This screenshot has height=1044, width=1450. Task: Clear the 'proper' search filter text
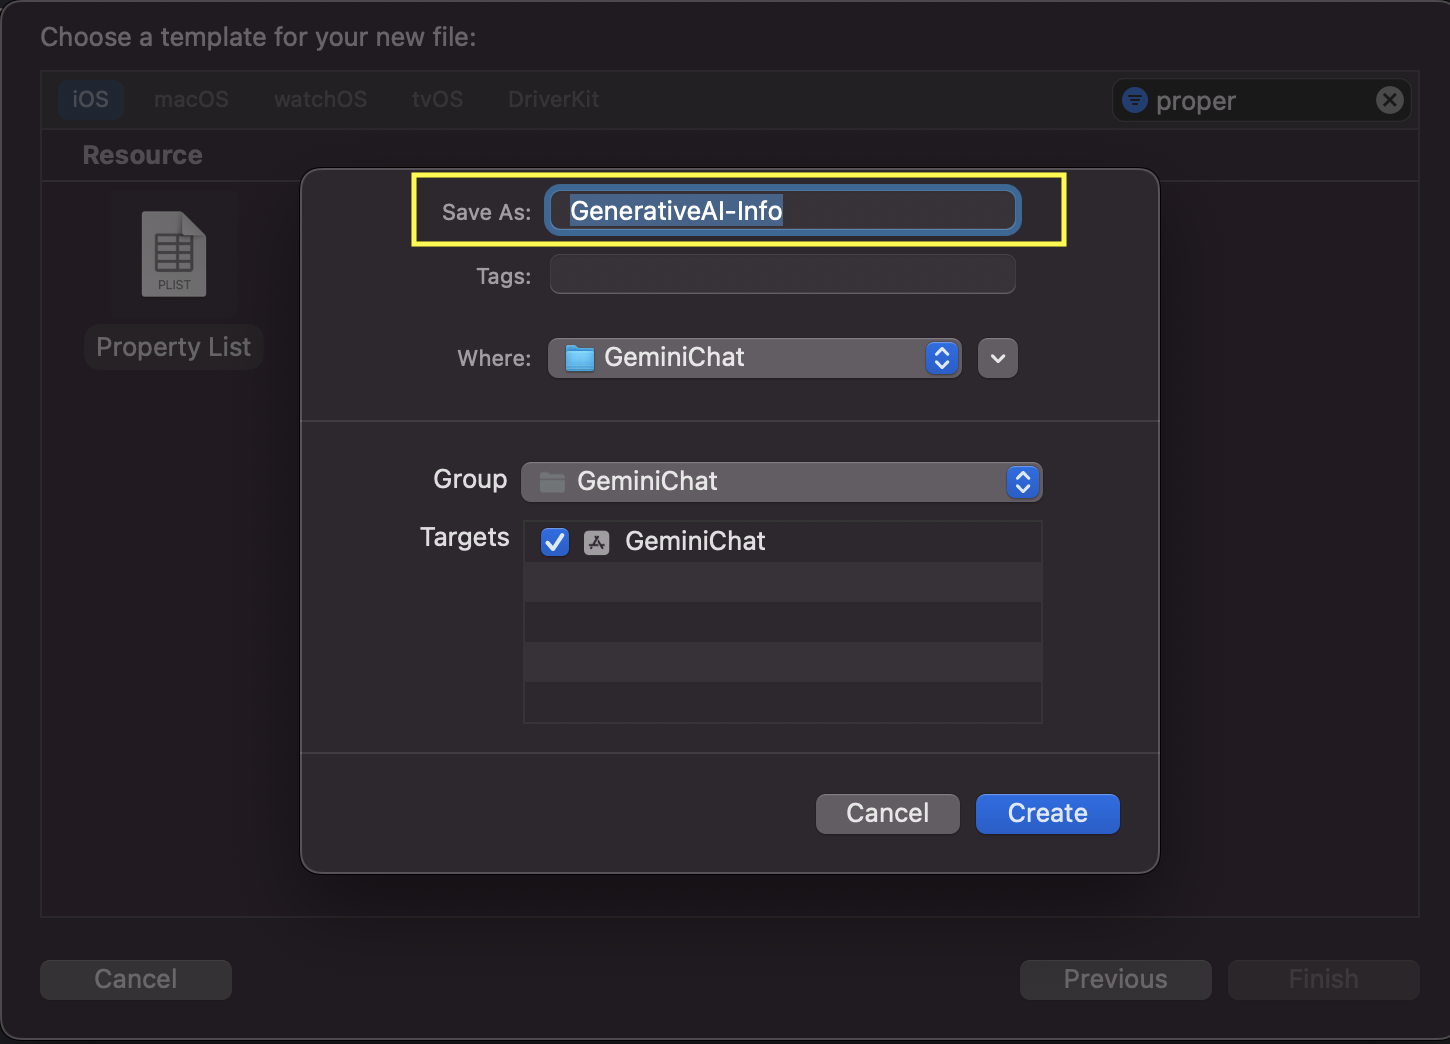[x=1389, y=100]
